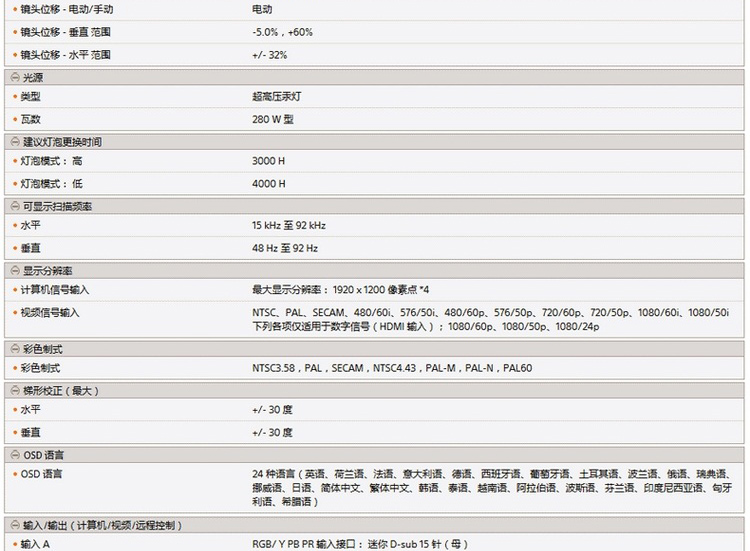
Task: Click the 3000 H lamp life value
Action: coord(269,161)
